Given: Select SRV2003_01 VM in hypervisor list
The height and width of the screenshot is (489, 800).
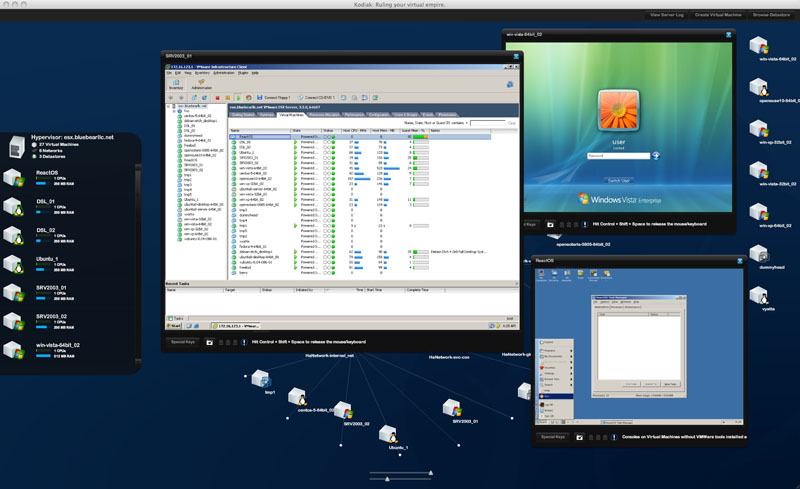Looking at the screenshot, I should click(69, 292).
